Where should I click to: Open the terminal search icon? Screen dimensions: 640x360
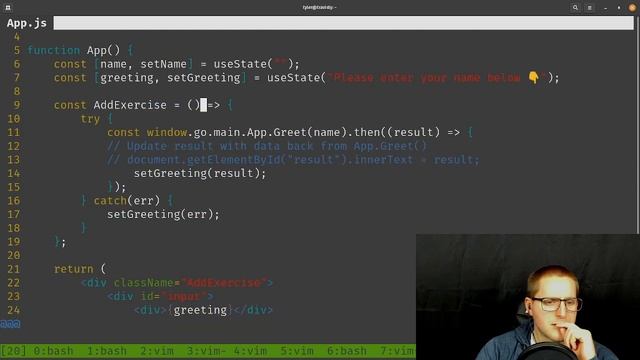(x=575, y=7)
